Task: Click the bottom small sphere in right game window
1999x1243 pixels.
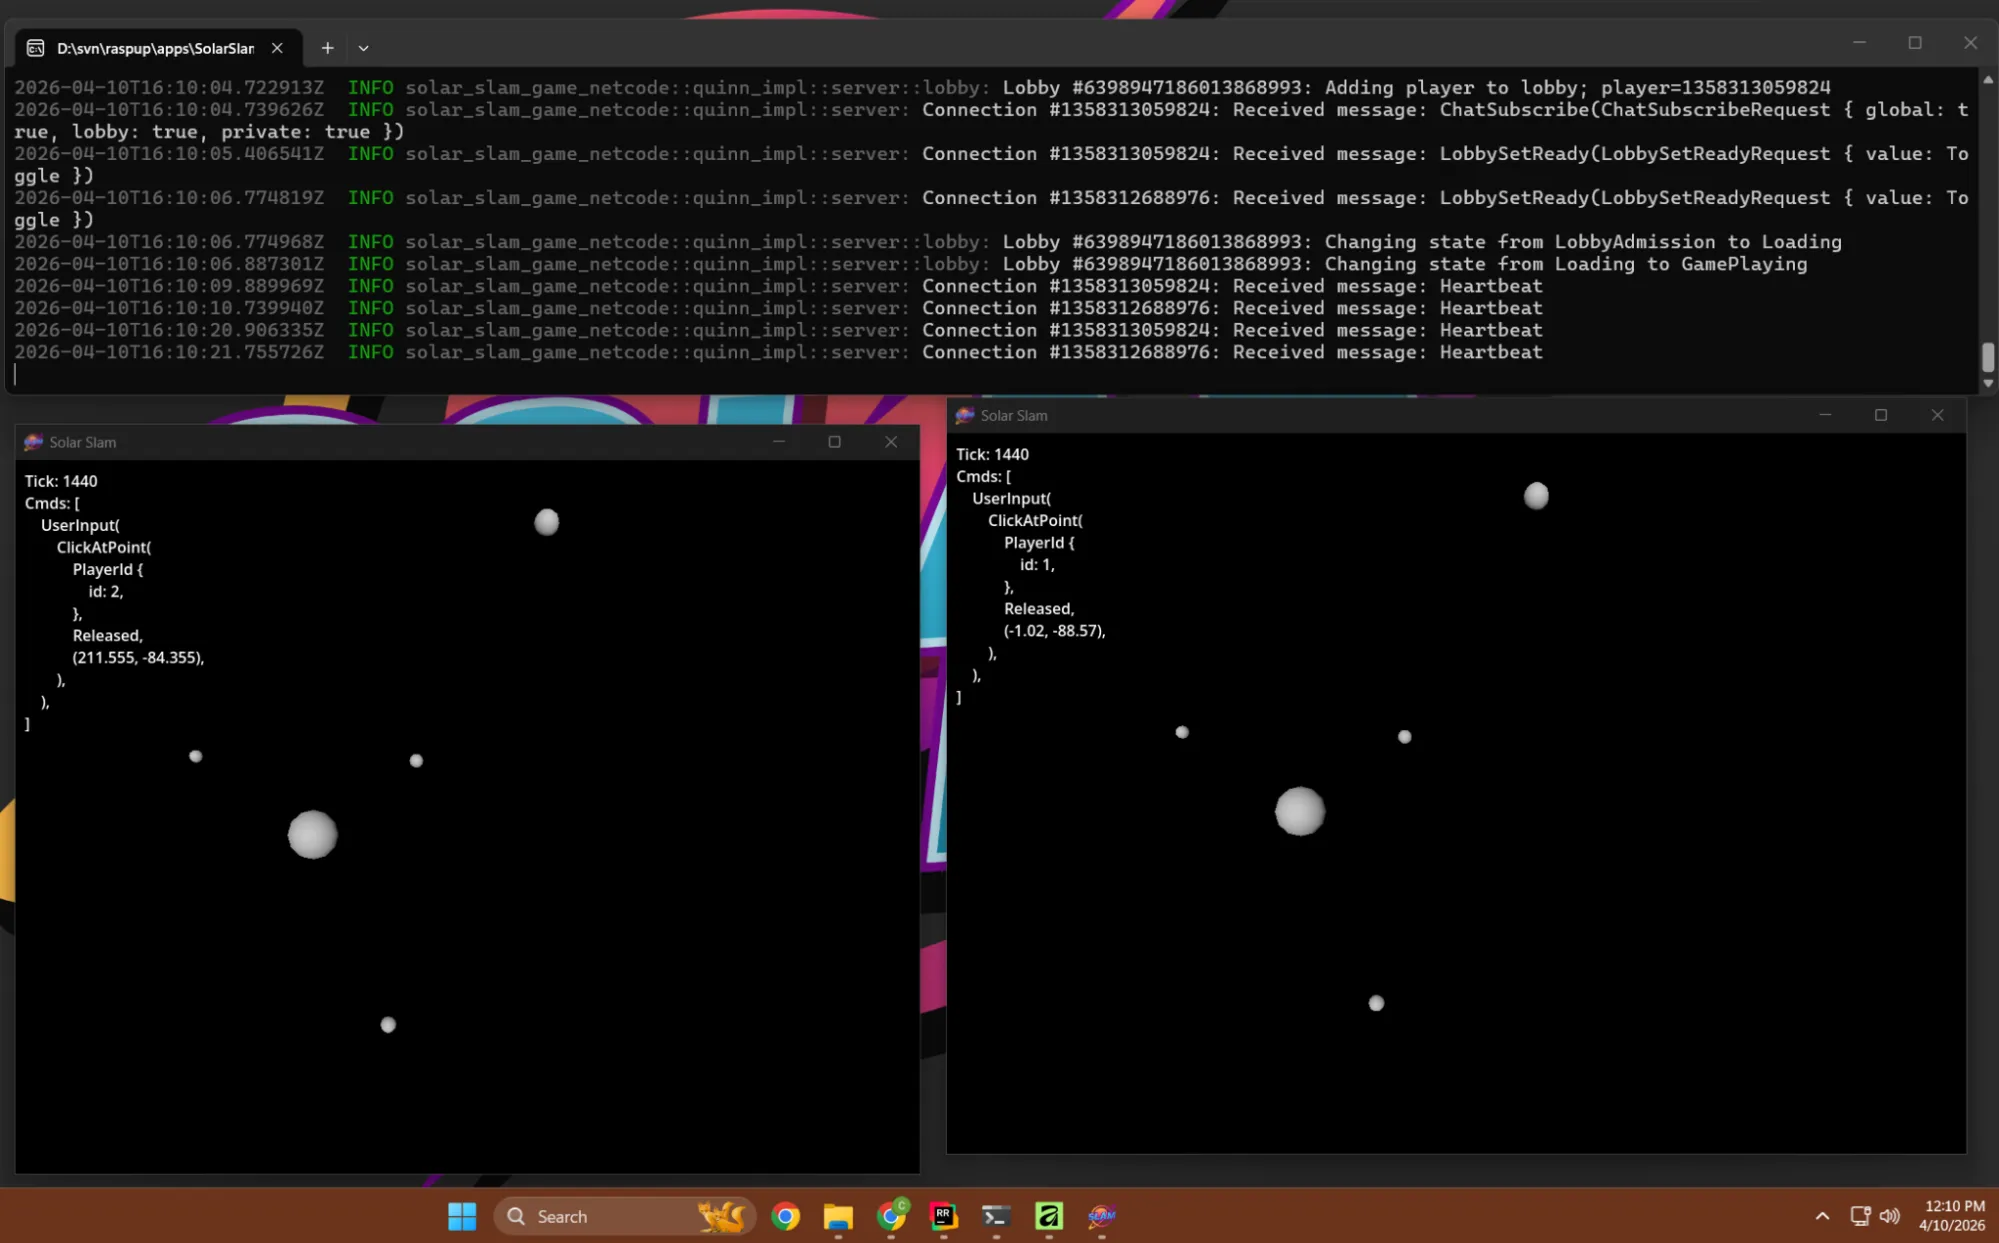Action: (x=1376, y=1003)
